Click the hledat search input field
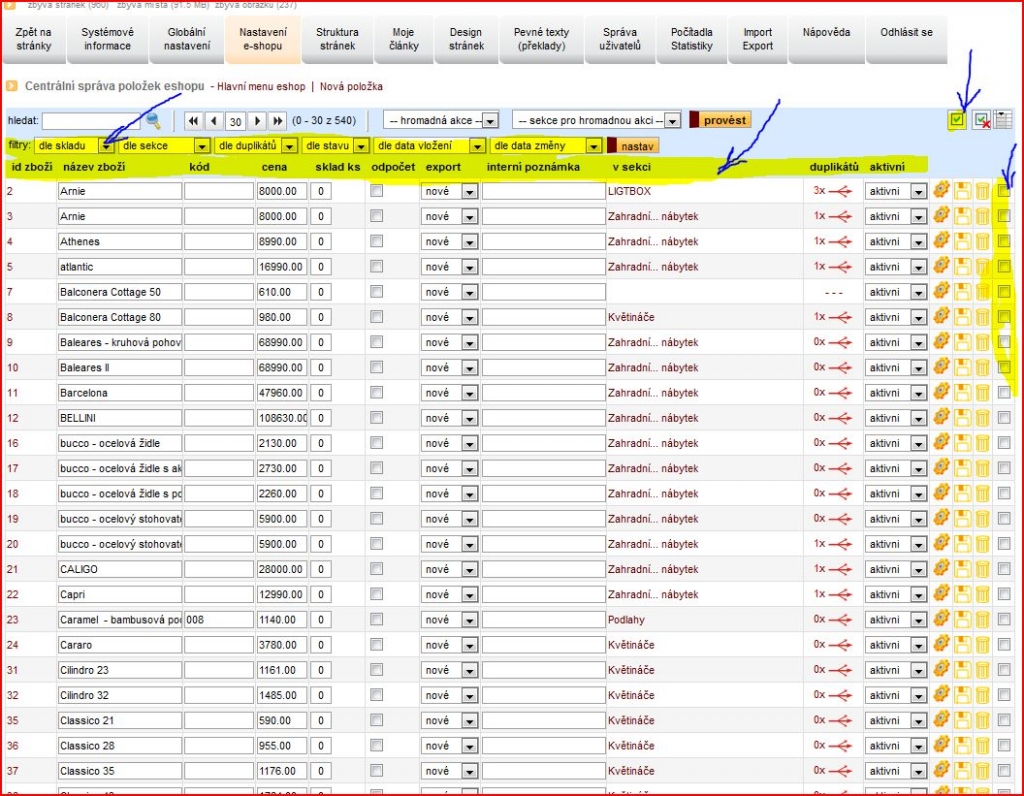Viewport: 1024px width, 796px height. (x=91, y=121)
